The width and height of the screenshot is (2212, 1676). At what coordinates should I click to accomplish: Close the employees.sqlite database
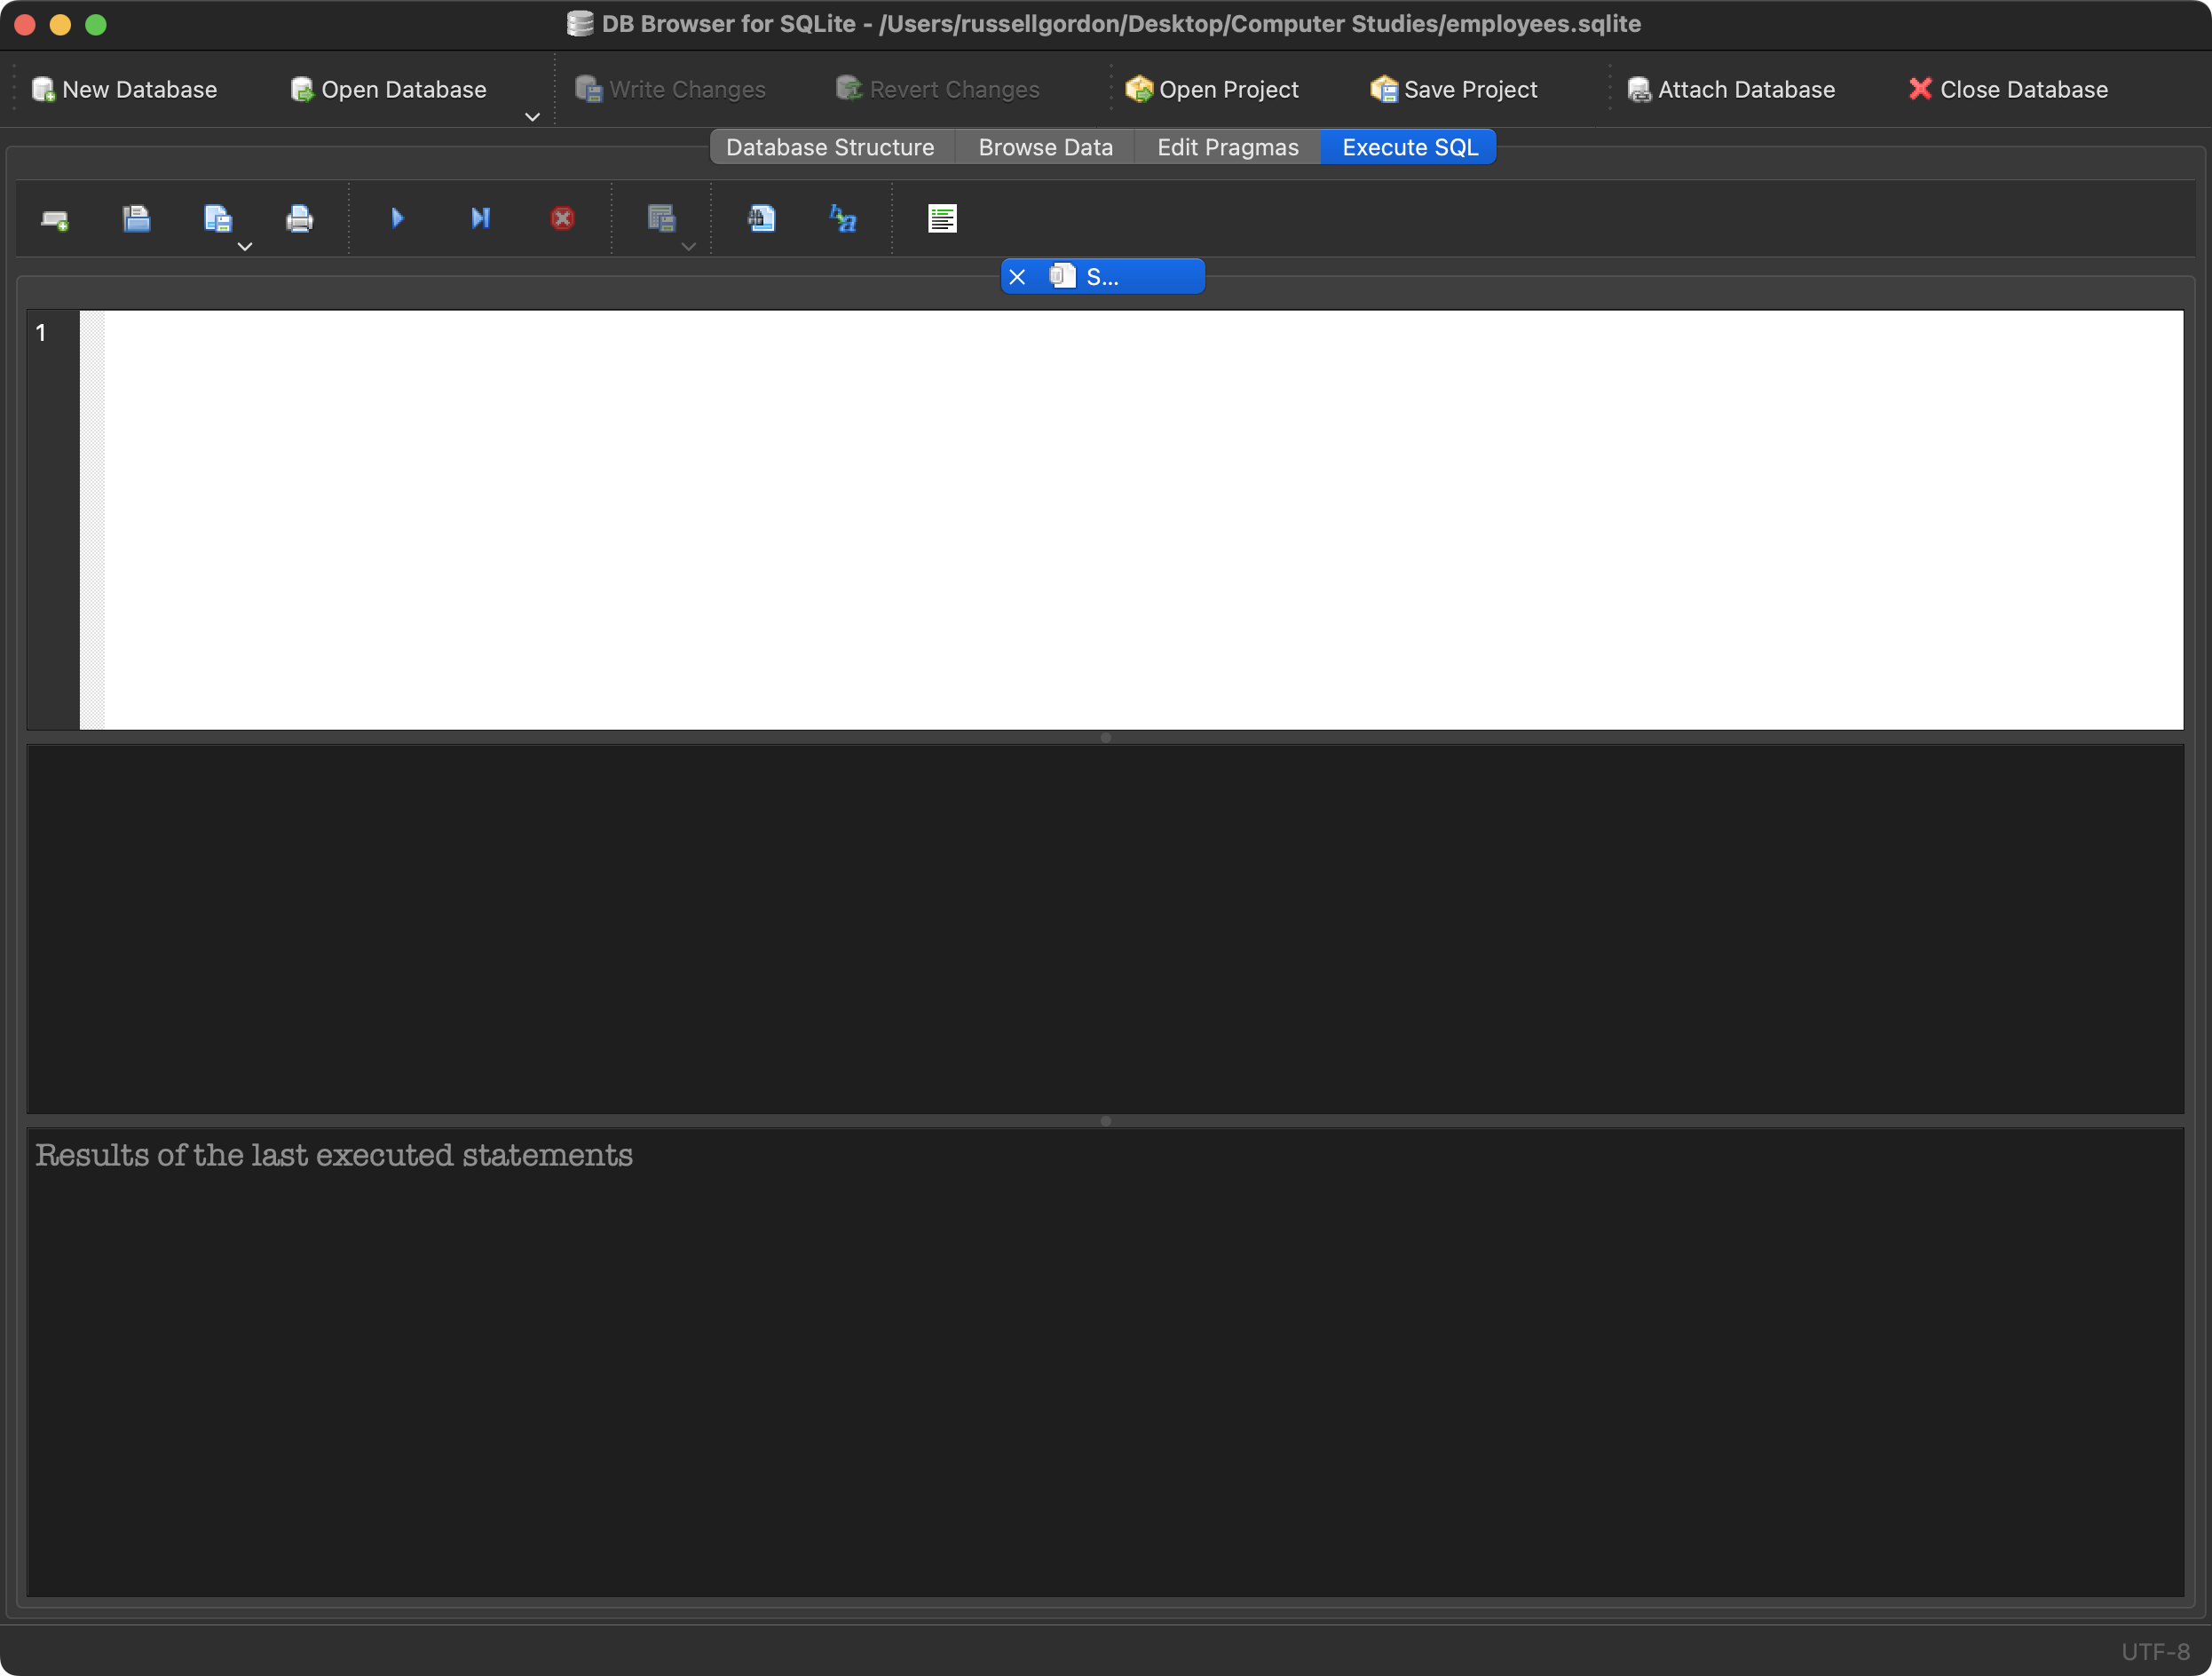click(x=2006, y=89)
